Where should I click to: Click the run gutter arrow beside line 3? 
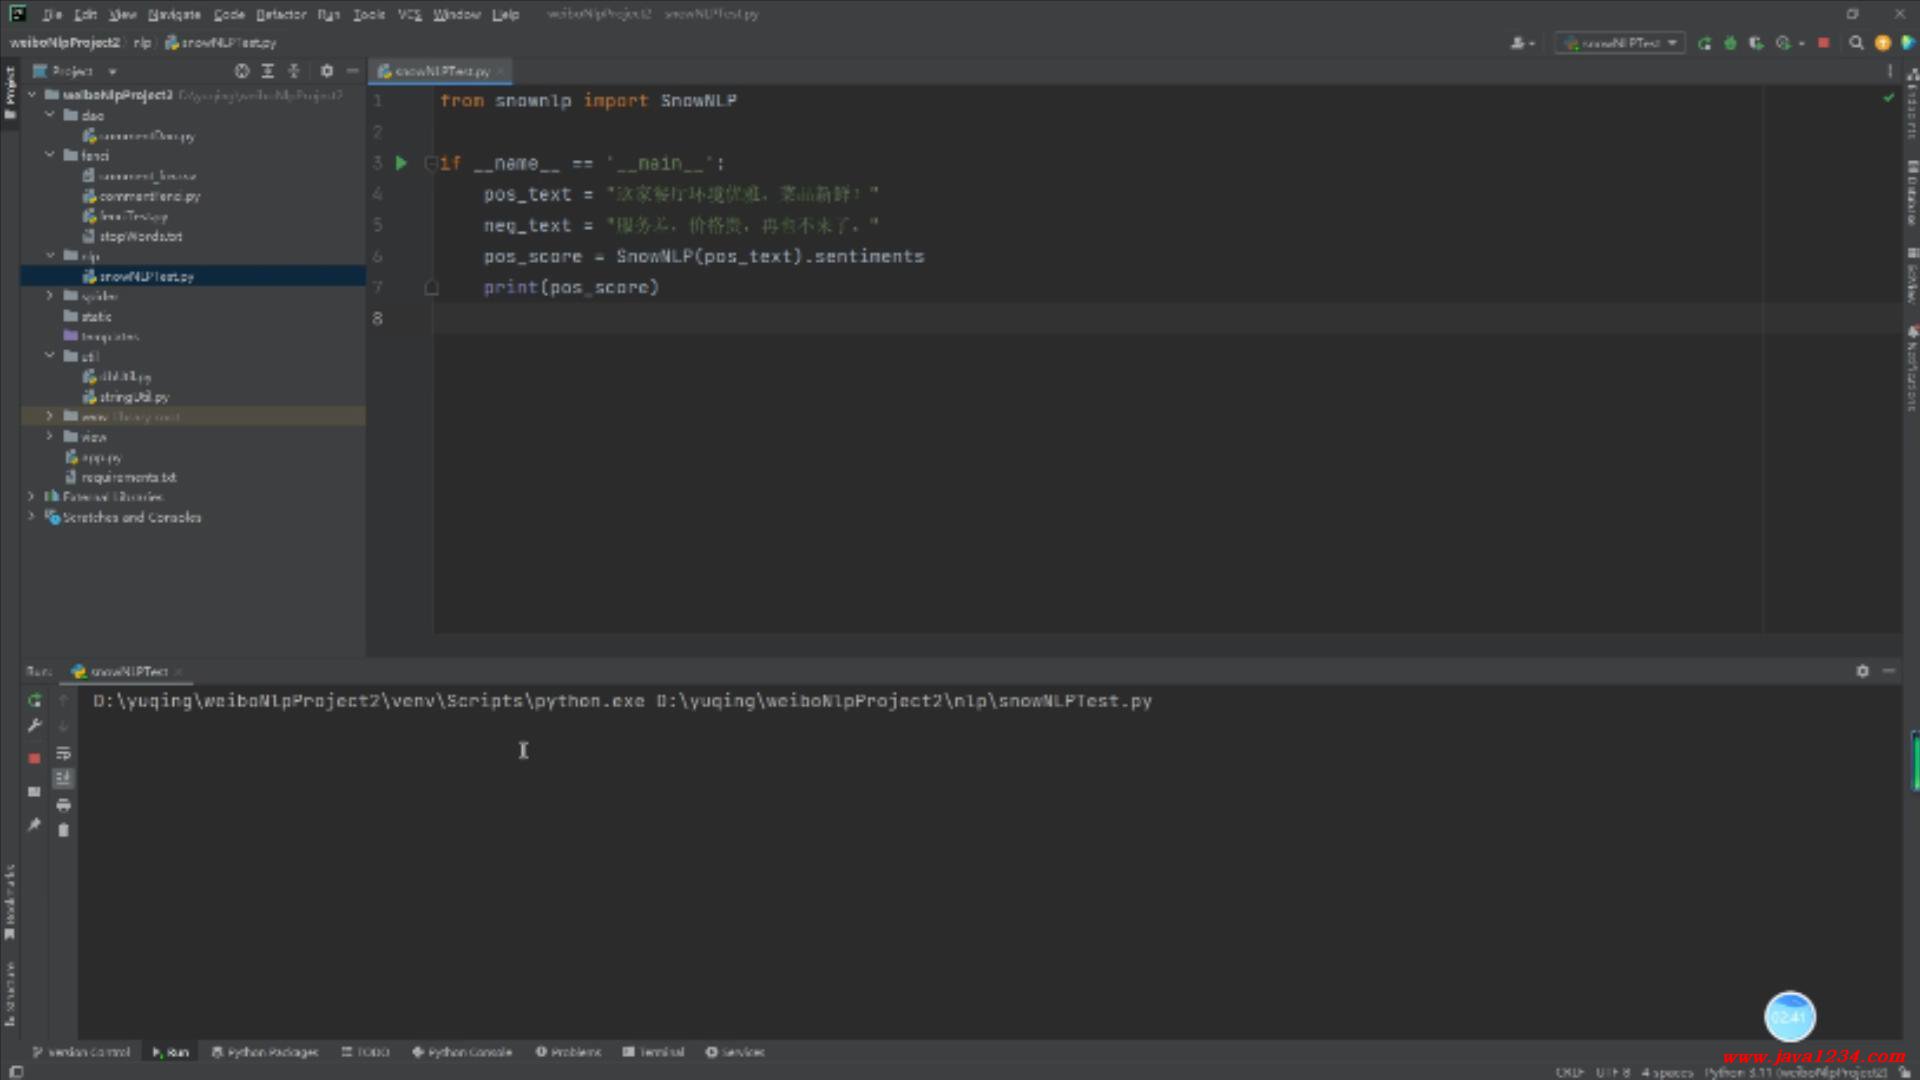[401, 163]
